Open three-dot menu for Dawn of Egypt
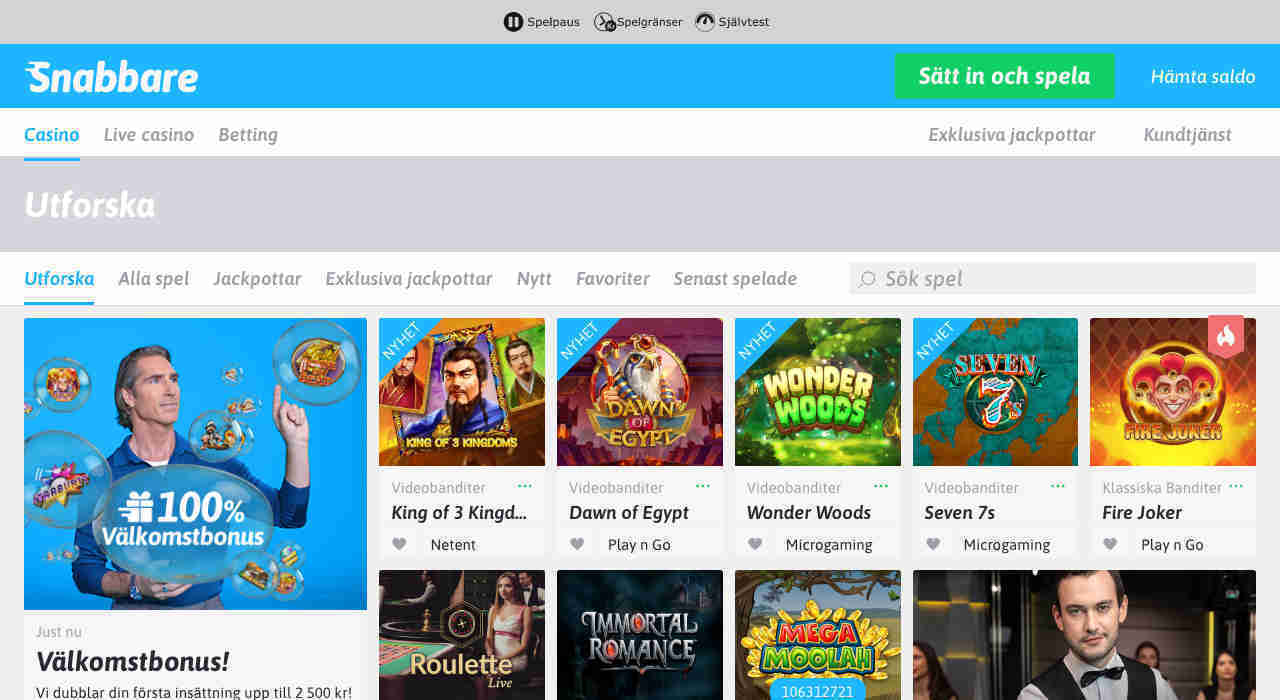 point(703,486)
